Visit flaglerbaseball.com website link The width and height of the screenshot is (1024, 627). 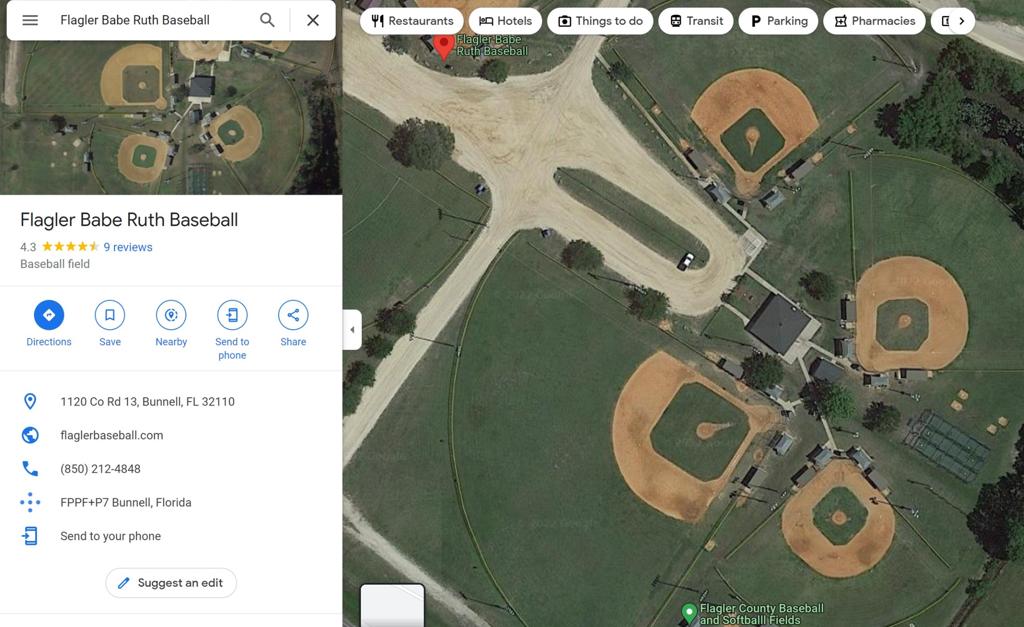point(112,435)
